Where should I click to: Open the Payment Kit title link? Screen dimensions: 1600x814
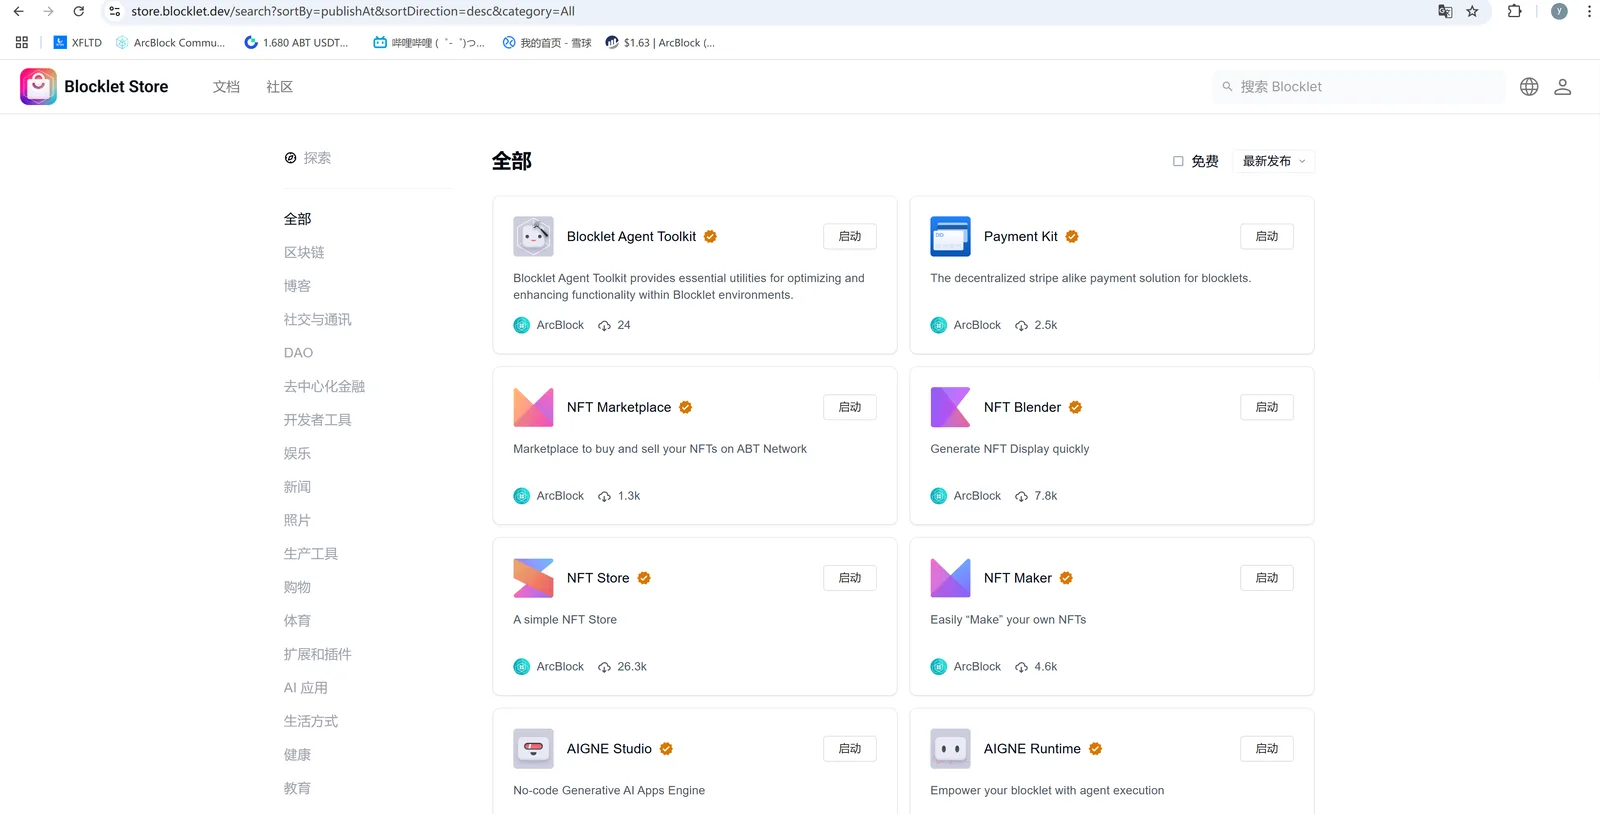point(1020,237)
